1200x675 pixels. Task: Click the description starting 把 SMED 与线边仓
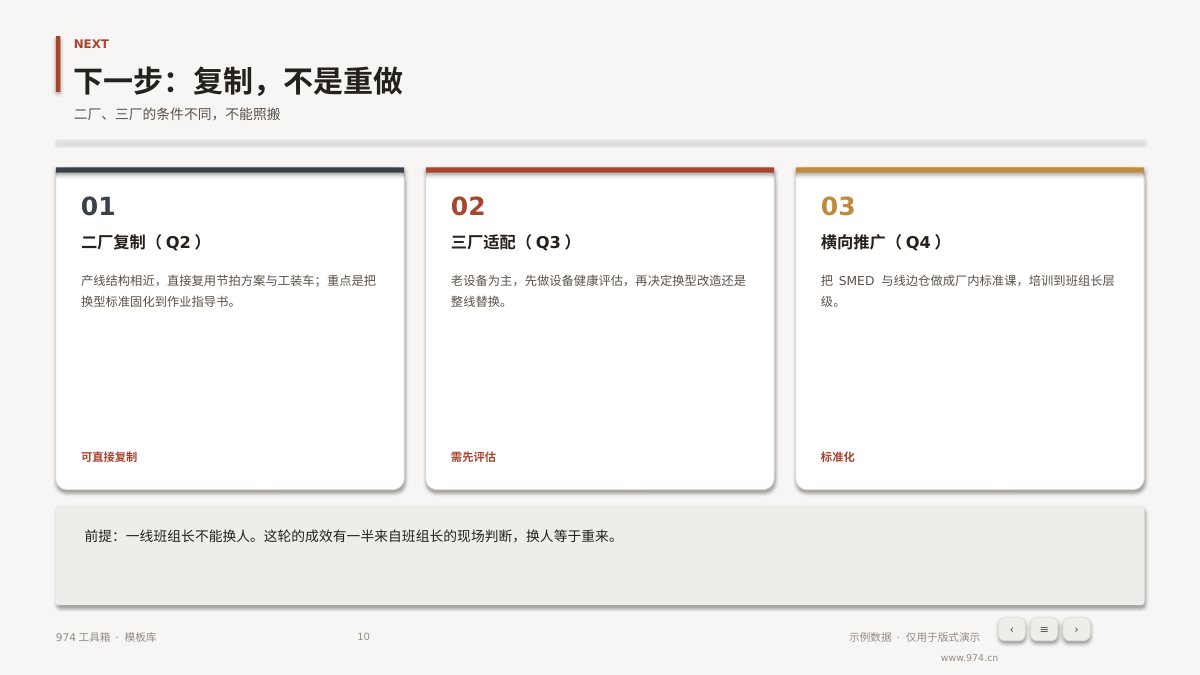[x=967, y=291]
